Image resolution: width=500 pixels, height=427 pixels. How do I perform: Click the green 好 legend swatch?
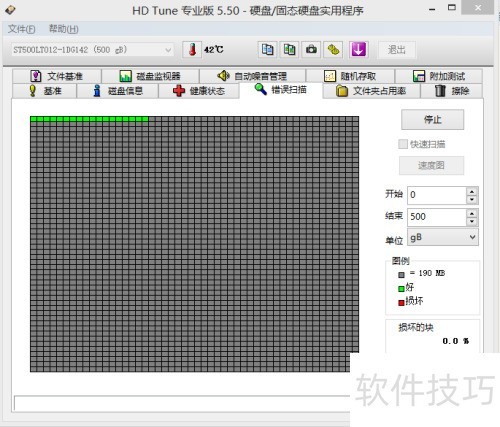pos(401,289)
